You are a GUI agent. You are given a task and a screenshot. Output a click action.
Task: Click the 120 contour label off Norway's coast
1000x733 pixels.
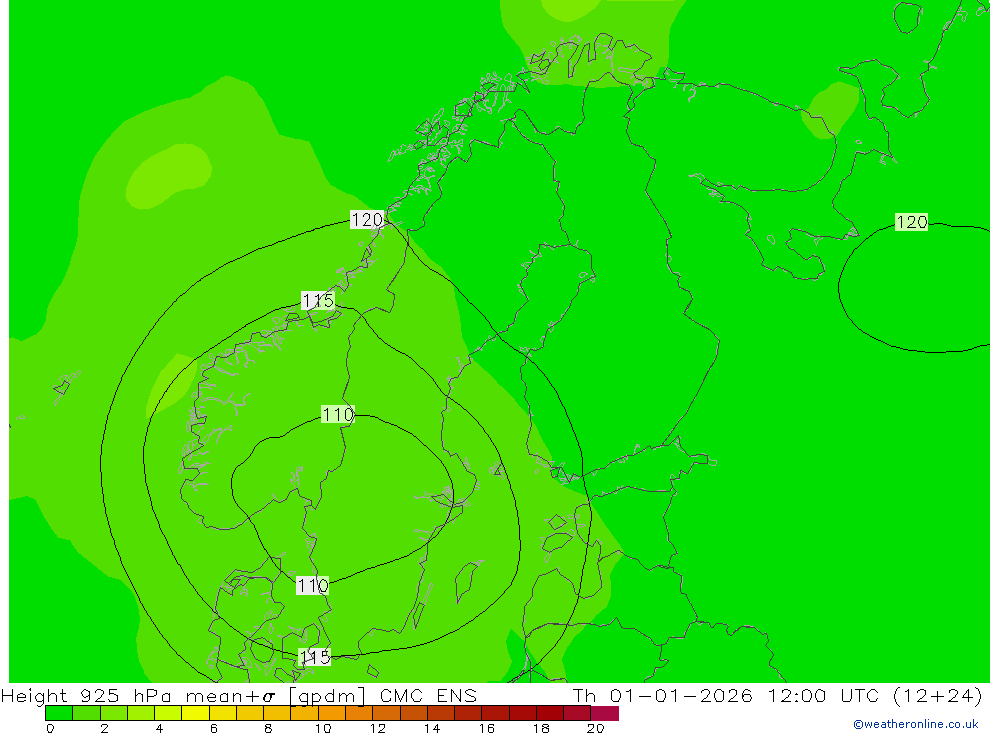point(367,220)
